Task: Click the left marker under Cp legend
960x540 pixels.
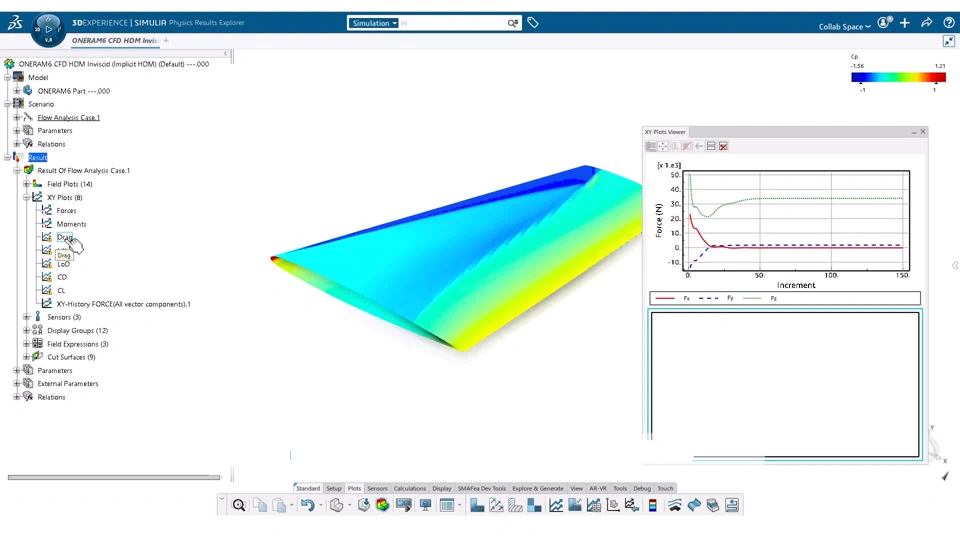Action: 861,83
